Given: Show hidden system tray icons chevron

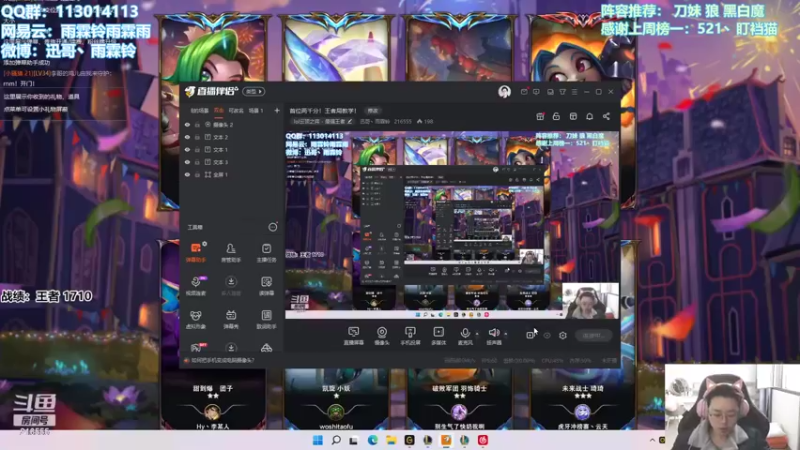Looking at the screenshot, I should (652, 440).
